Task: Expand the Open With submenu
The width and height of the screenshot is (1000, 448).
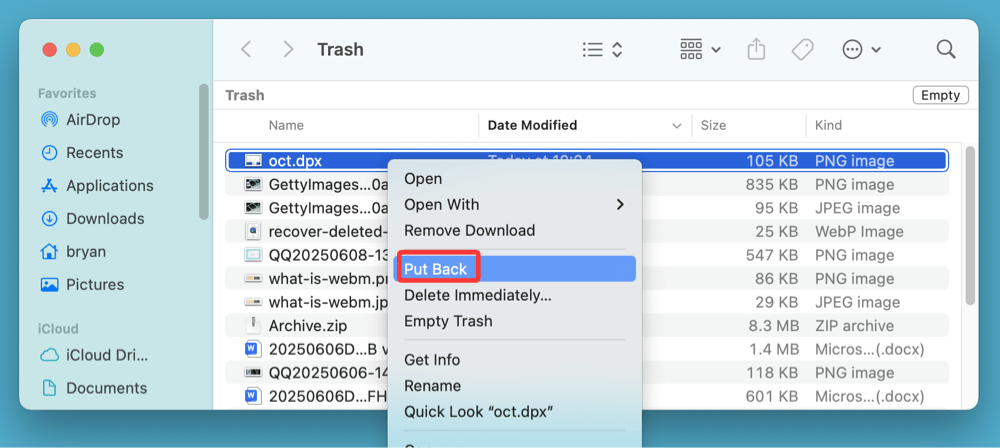Action: [515, 205]
